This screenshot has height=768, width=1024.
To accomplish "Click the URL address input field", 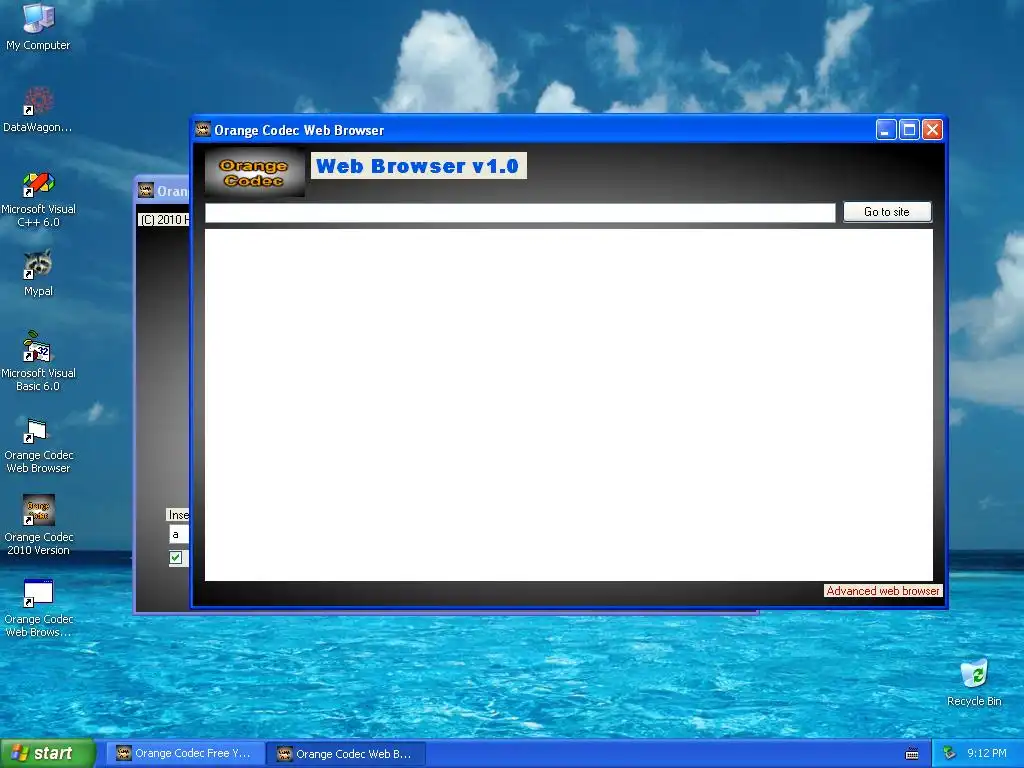I will click(x=520, y=213).
